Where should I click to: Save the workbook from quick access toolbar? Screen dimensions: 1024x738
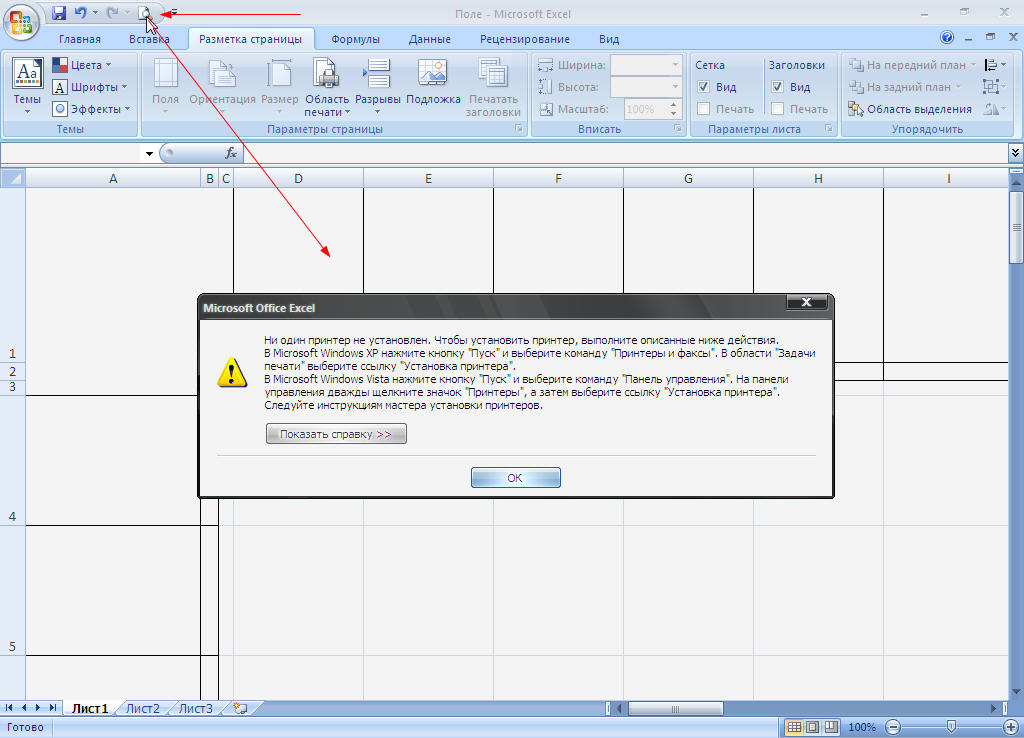pos(59,13)
